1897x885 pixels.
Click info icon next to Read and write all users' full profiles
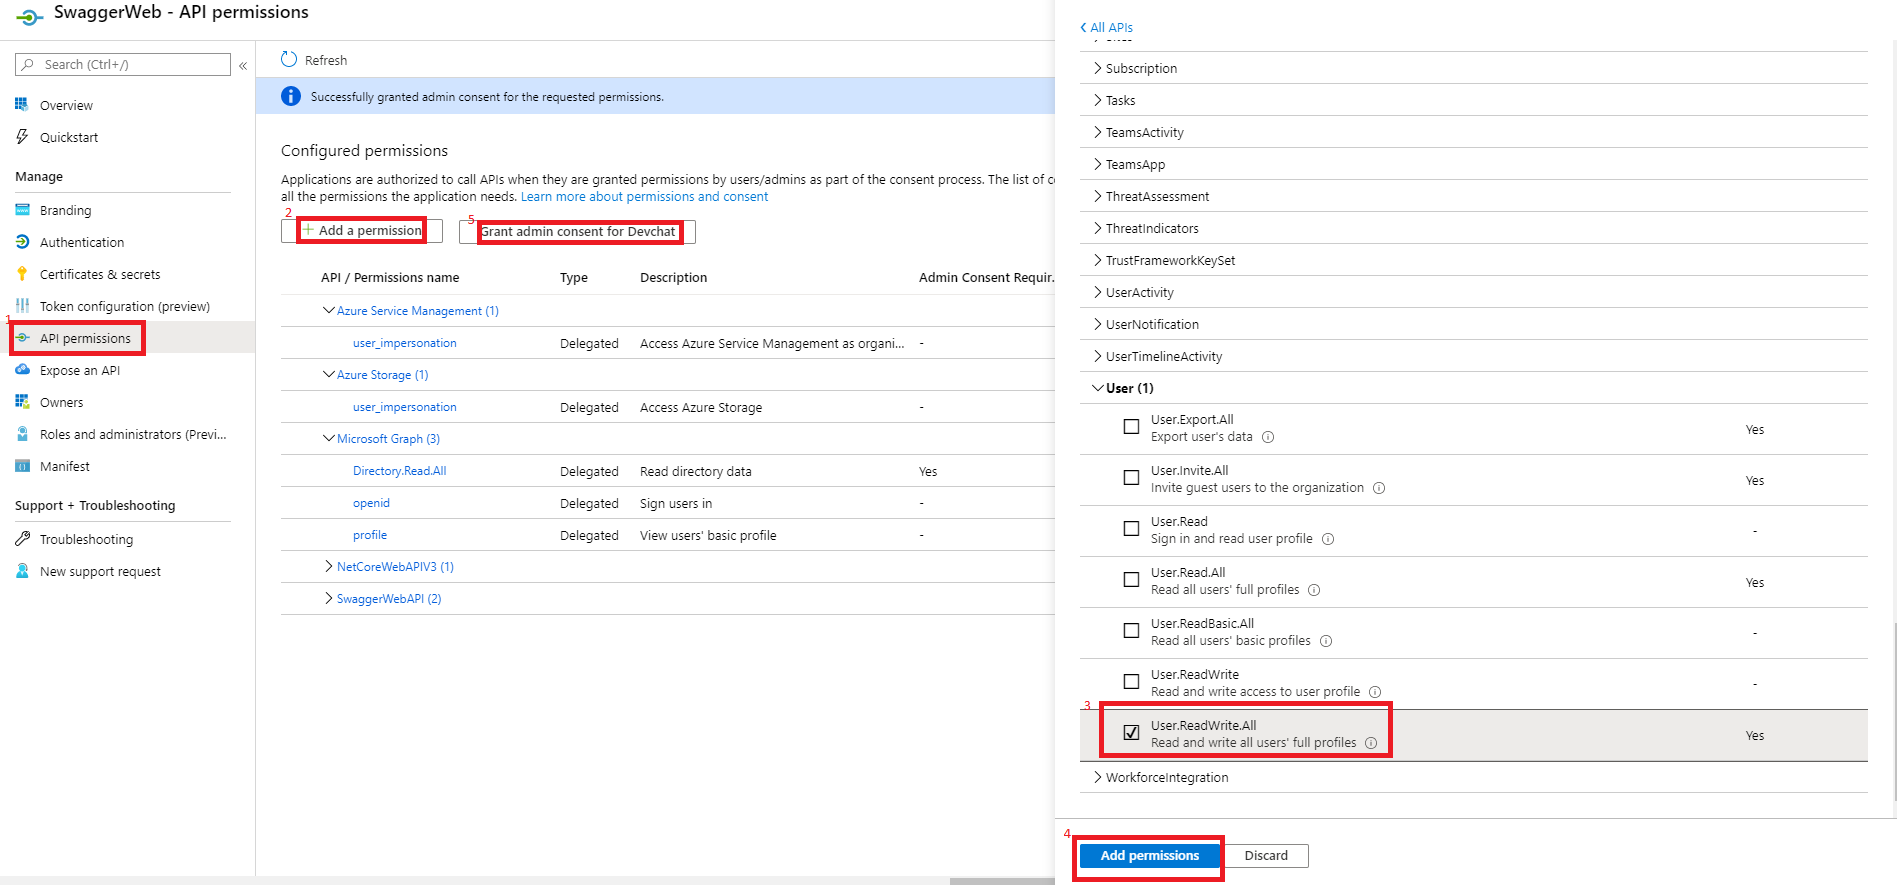[1371, 743]
